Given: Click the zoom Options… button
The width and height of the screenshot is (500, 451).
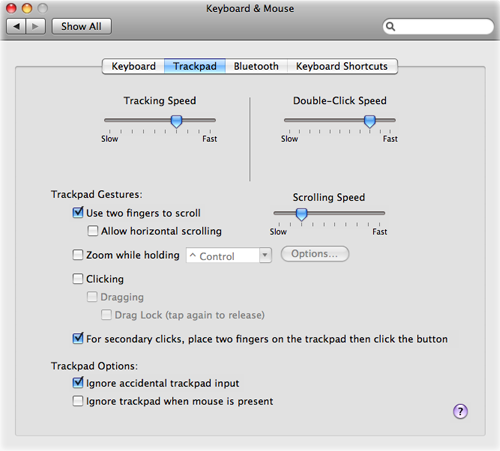Looking at the screenshot, I should [x=315, y=254].
